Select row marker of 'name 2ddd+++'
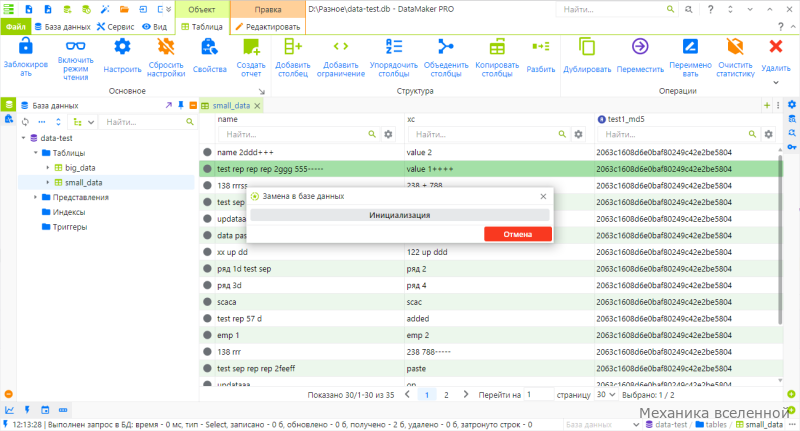This screenshot has height=431, width=800. coord(207,152)
